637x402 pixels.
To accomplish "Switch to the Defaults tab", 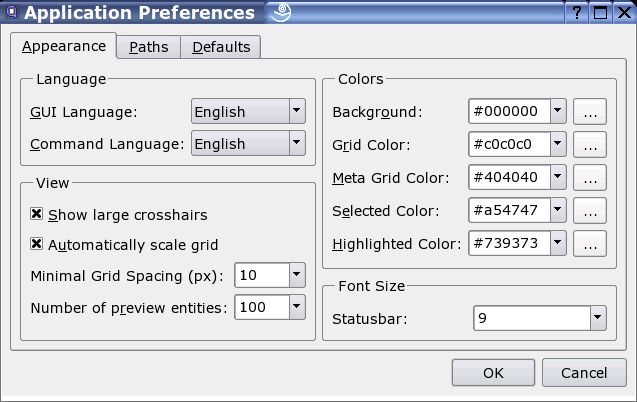I will pos(222,47).
